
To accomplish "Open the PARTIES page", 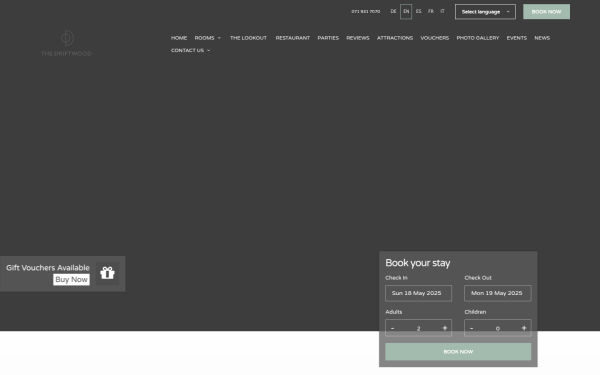I will coord(328,38).
